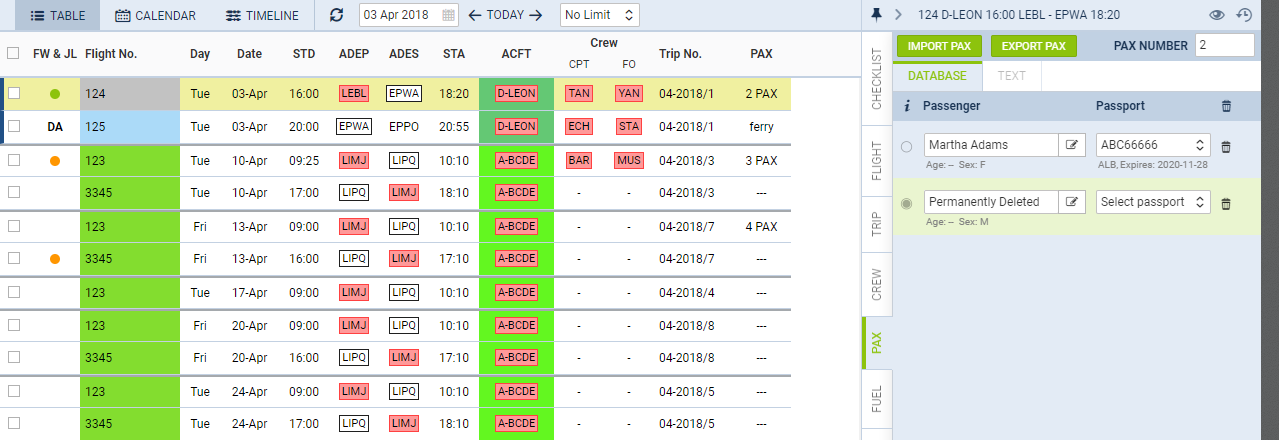
Task: Open the FLIGHT side tab
Action: coord(876,159)
